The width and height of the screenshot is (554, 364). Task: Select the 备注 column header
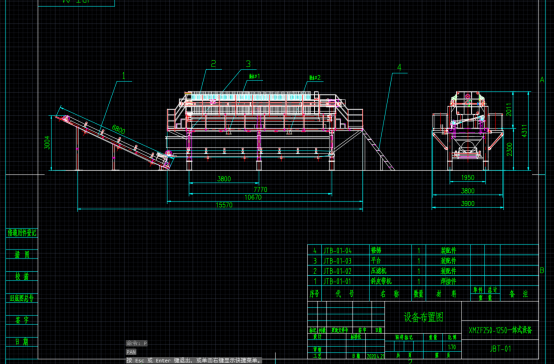pyautogui.click(x=519, y=294)
